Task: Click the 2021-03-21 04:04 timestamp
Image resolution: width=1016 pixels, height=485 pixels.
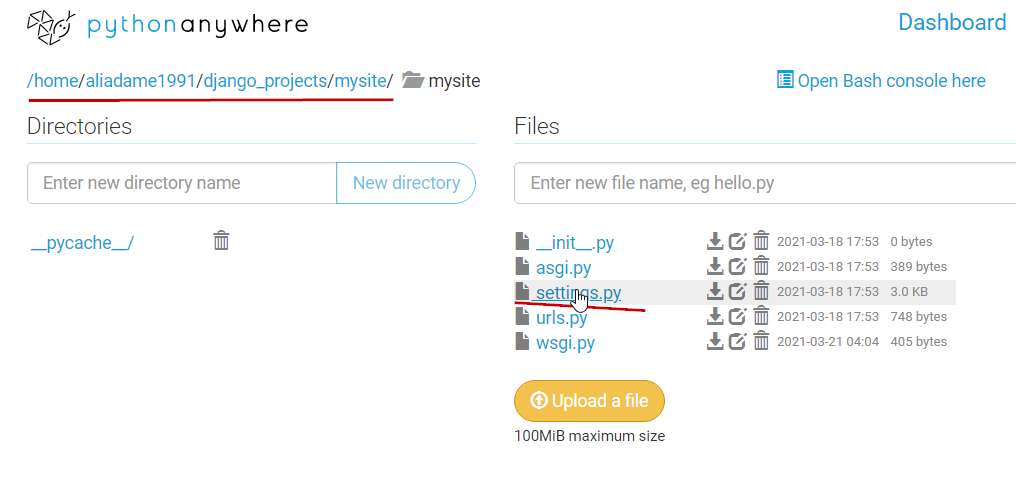Action: (828, 342)
